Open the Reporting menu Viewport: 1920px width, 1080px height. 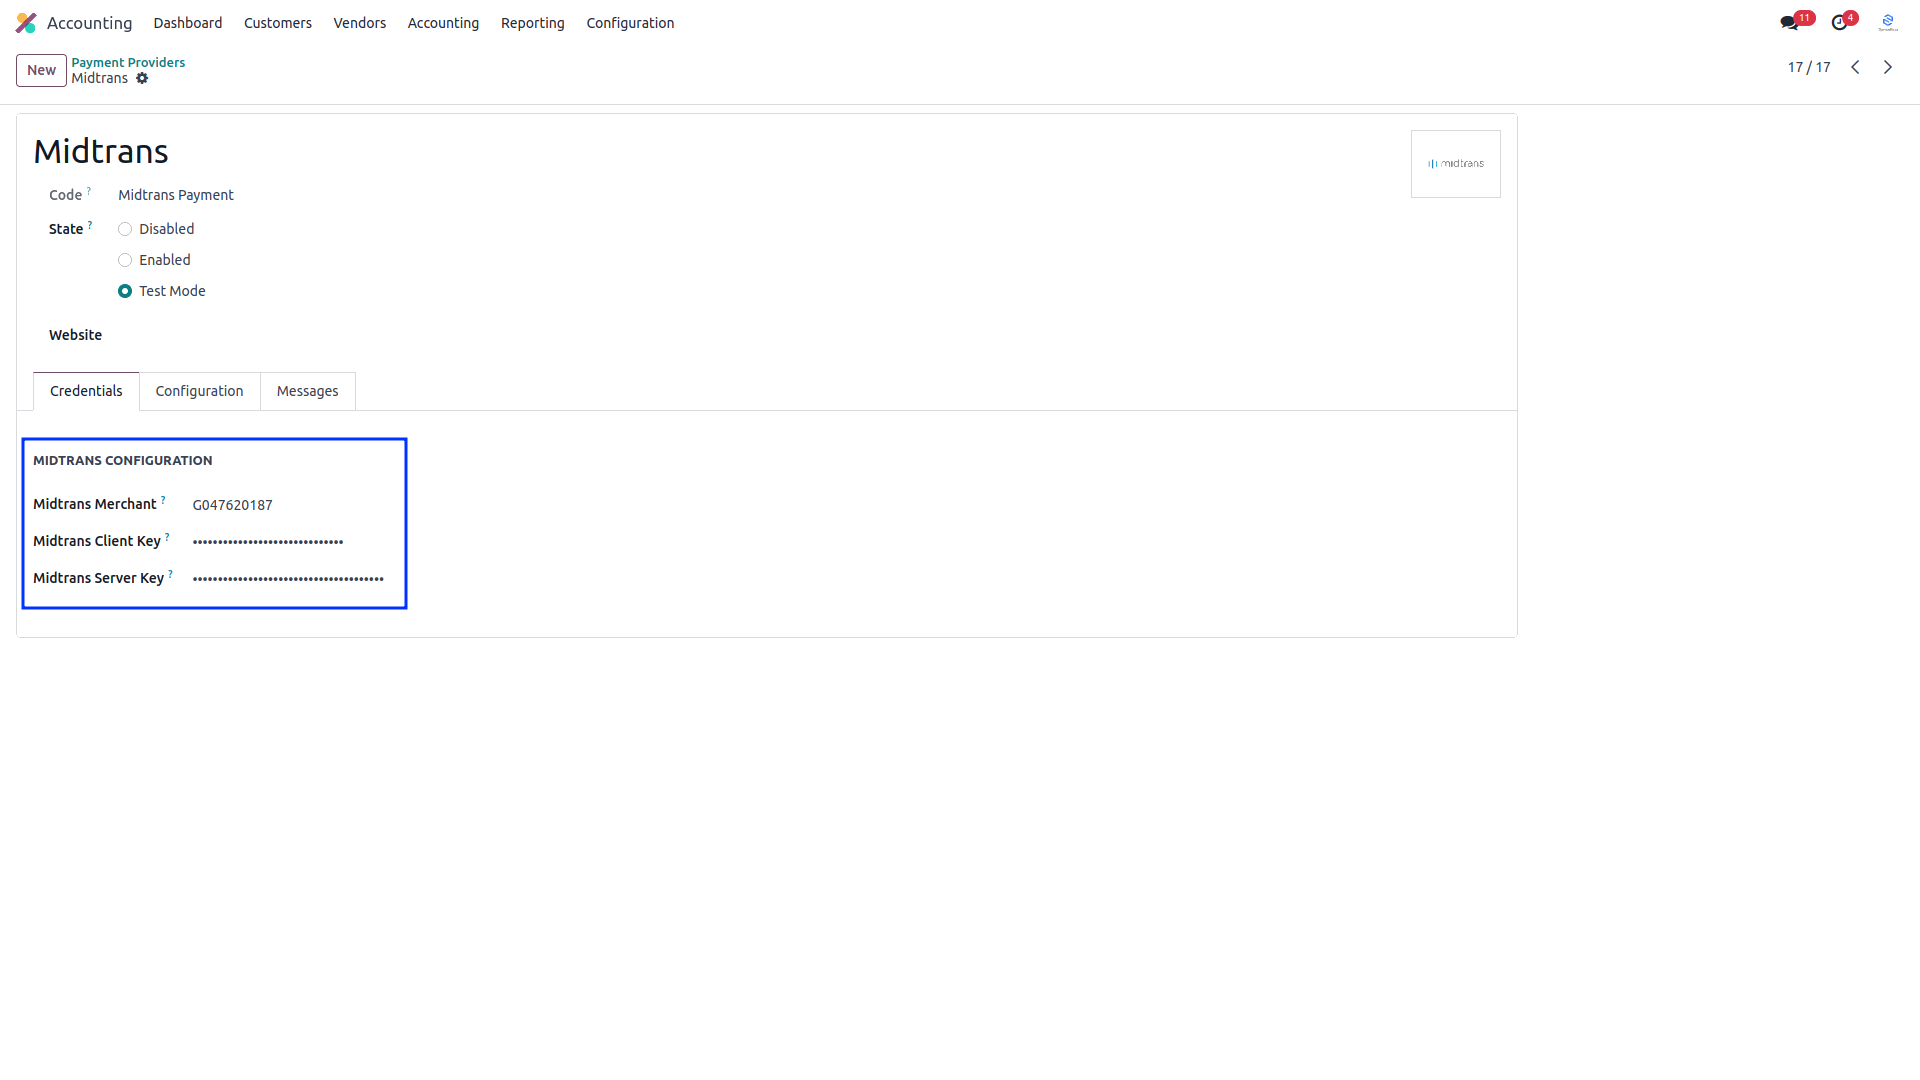[x=533, y=23]
